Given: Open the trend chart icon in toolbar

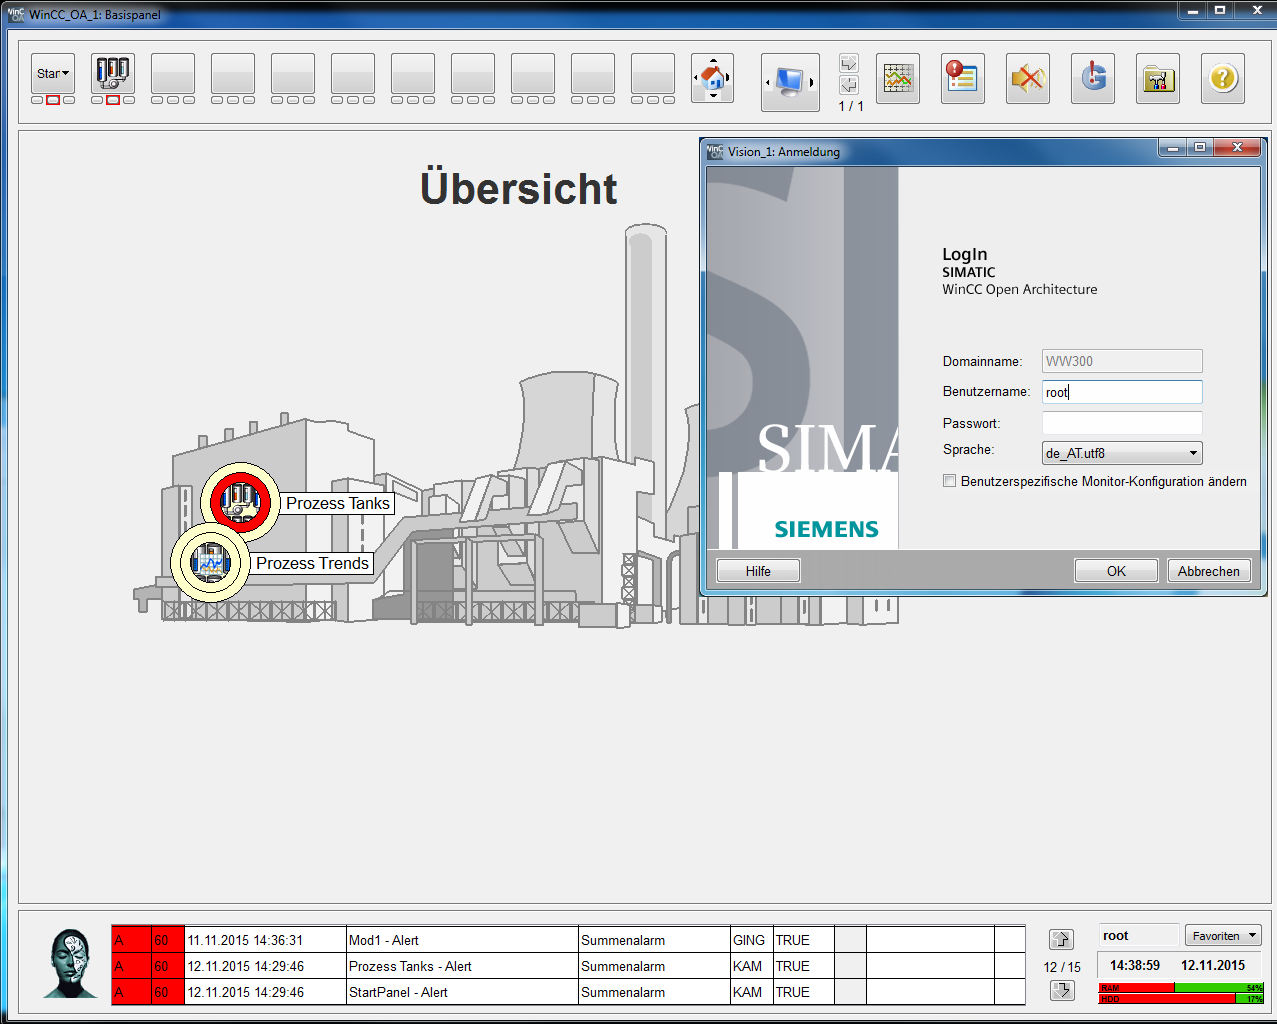Looking at the screenshot, I should pyautogui.click(x=898, y=78).
